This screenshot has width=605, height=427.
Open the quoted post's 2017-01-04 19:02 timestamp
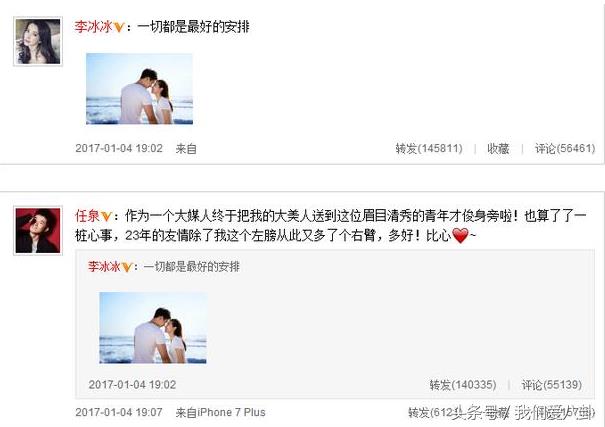point(132,385)
